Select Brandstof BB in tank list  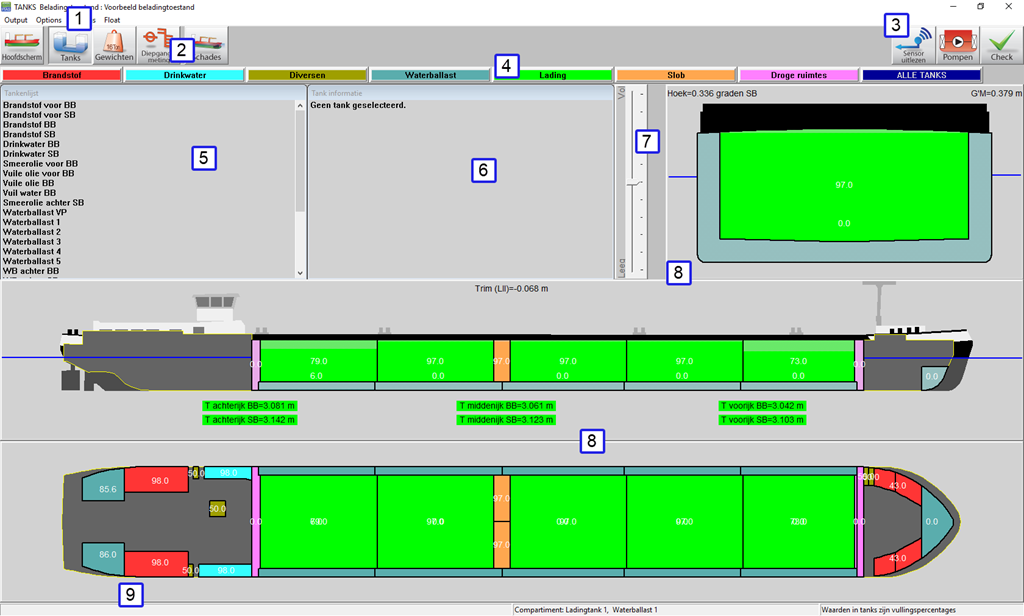(x=29, y=124)
